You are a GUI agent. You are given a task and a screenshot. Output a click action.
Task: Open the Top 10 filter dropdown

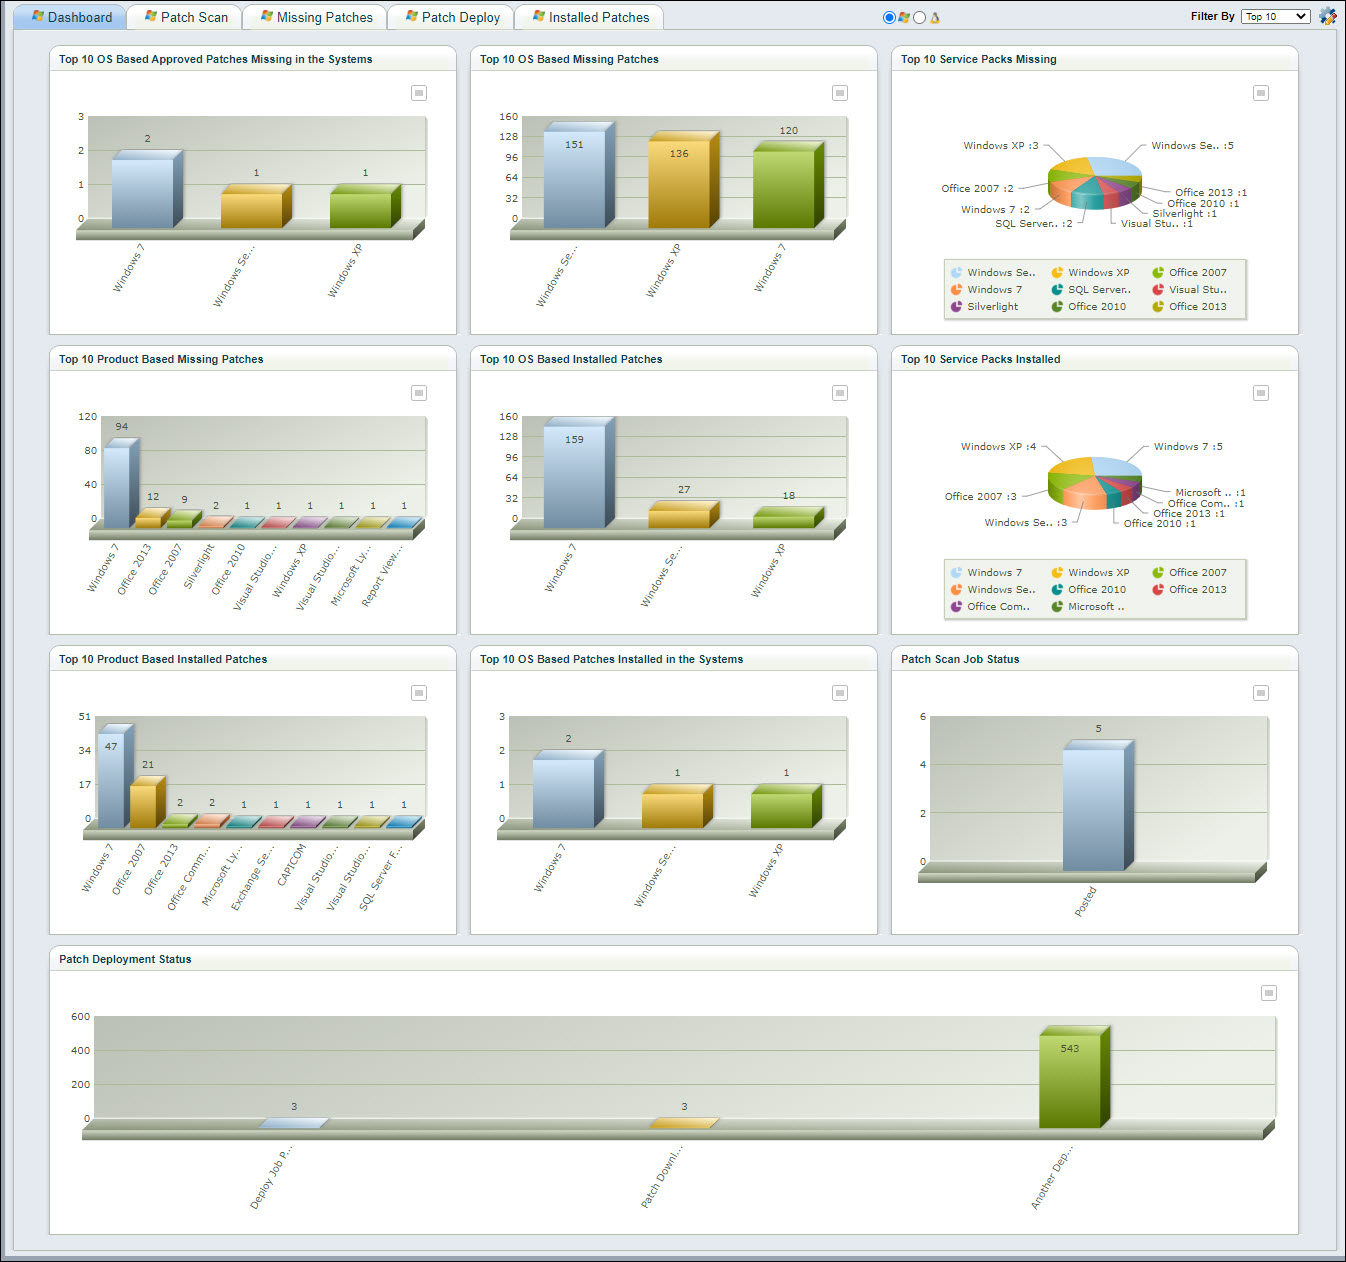pos(1275,16)
